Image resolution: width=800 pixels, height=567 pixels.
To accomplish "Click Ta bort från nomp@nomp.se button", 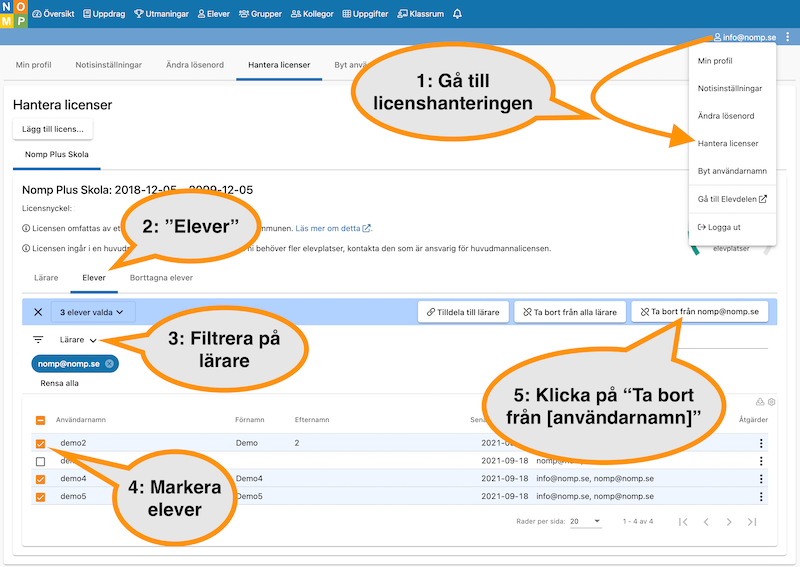I will 700,311.
